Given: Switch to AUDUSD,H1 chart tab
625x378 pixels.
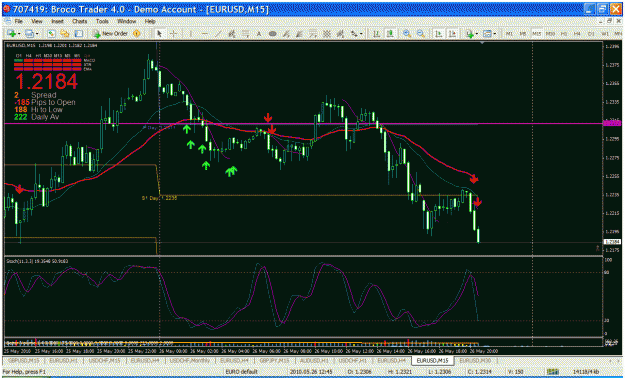Looking at the screenshot, I should (314, 360).
